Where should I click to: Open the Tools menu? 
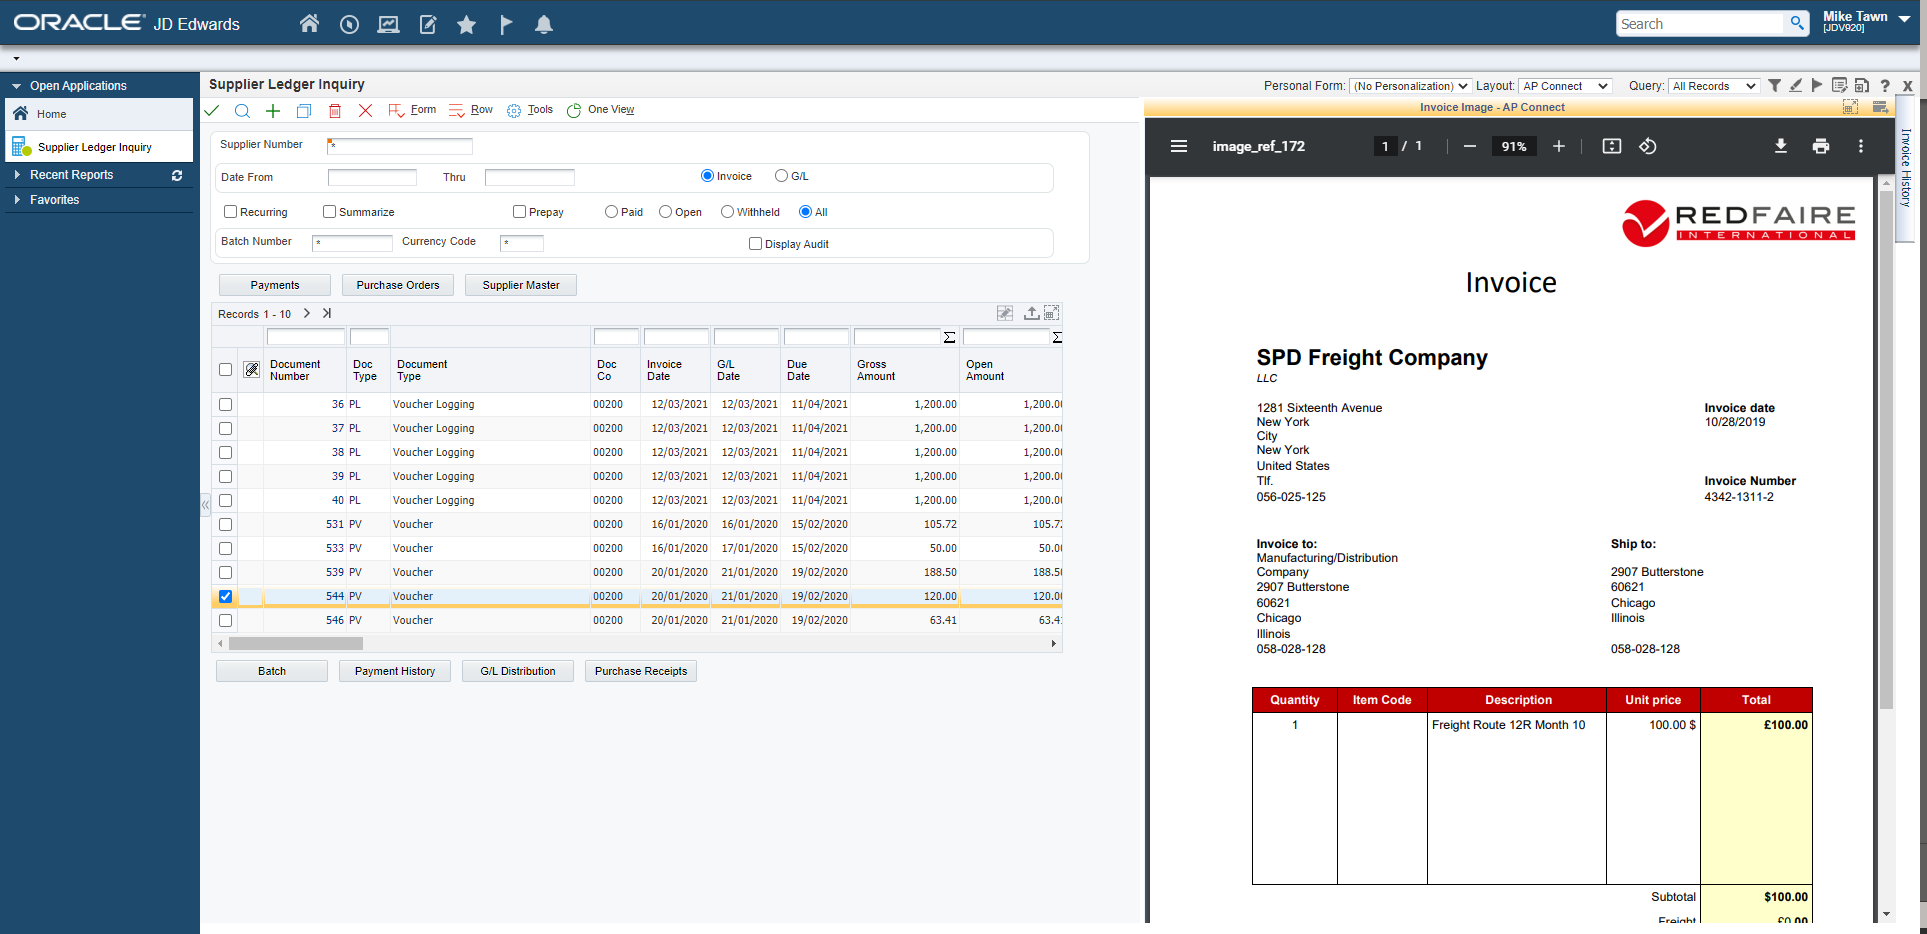pos(539,110)
